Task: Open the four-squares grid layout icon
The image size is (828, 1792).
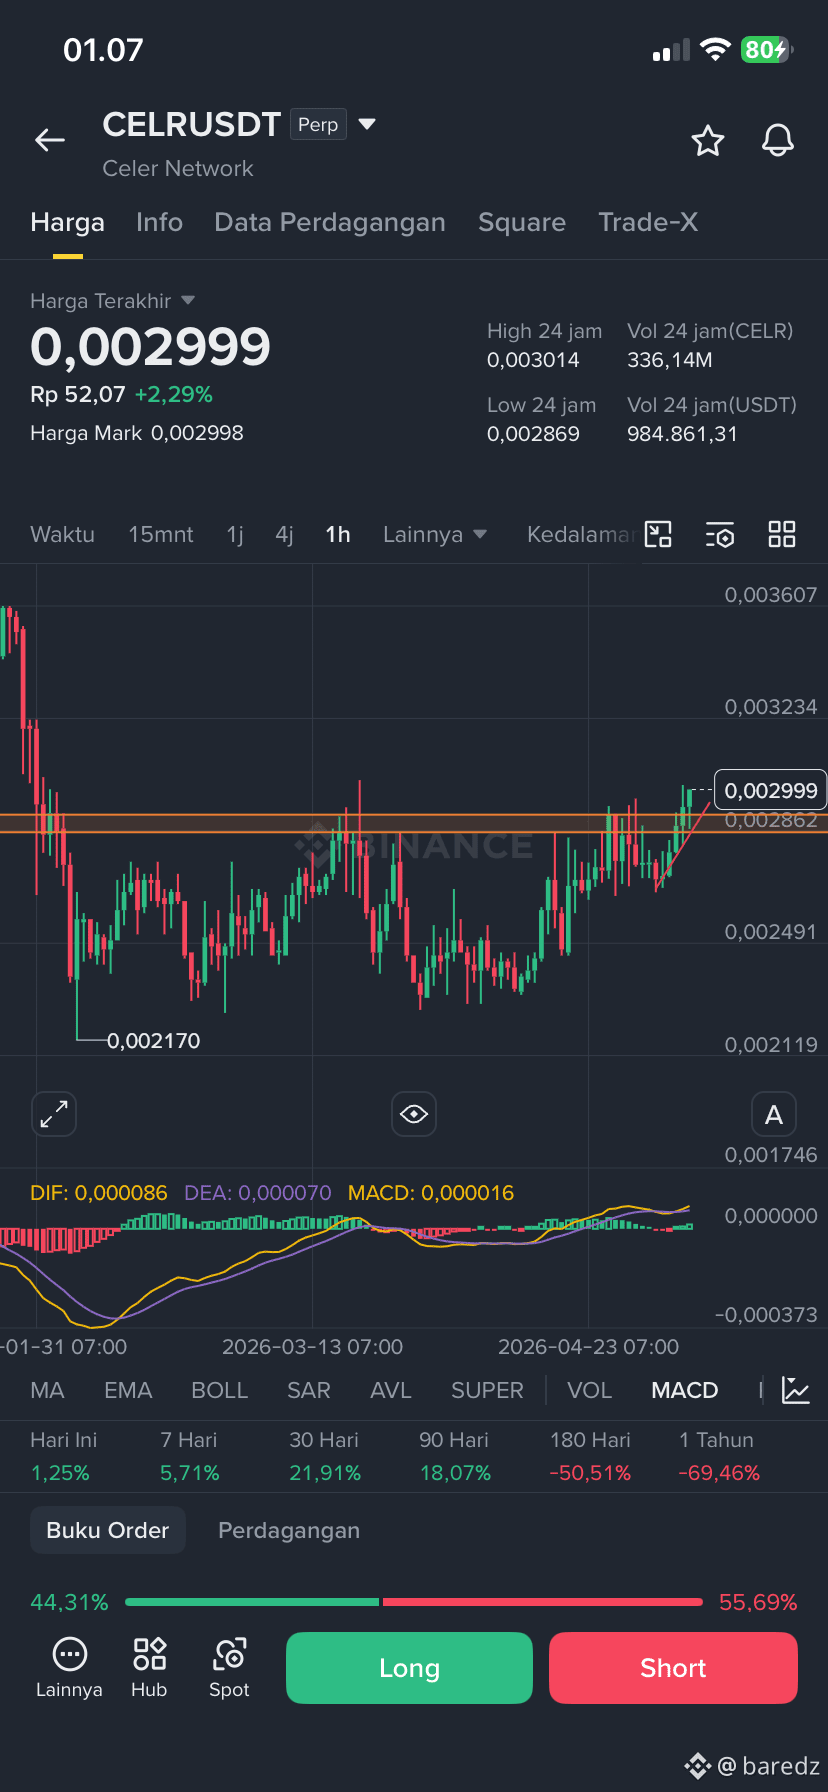Action: (x=782, y=535)
